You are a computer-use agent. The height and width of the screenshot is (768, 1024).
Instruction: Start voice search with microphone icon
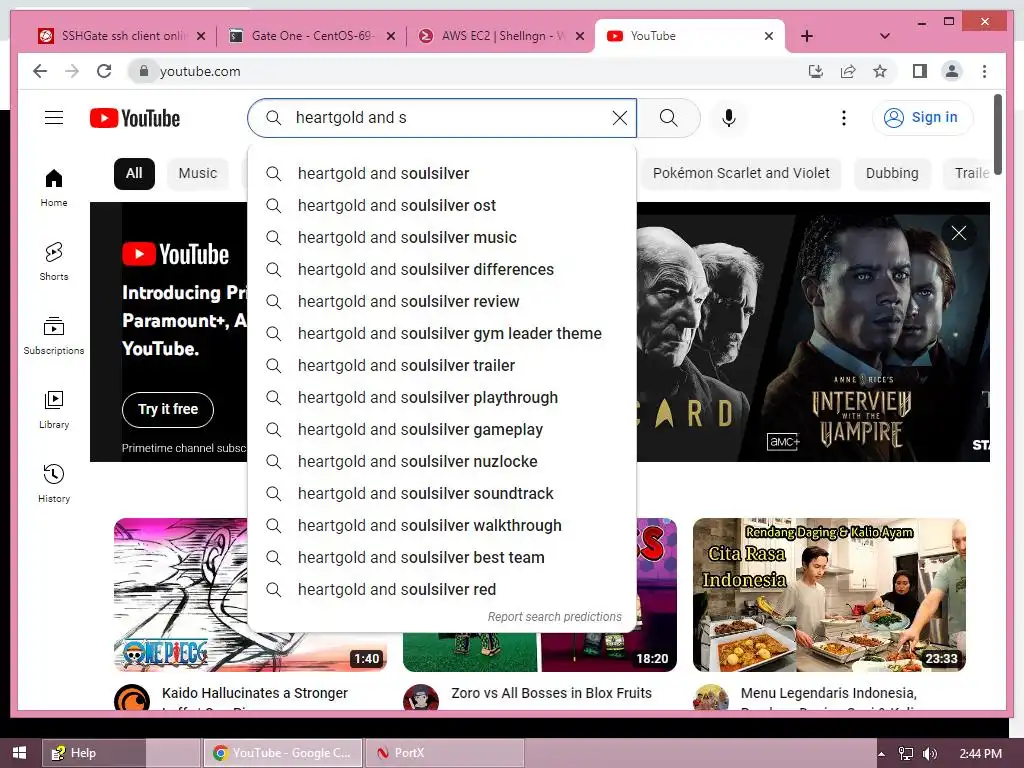pos(729,118)
